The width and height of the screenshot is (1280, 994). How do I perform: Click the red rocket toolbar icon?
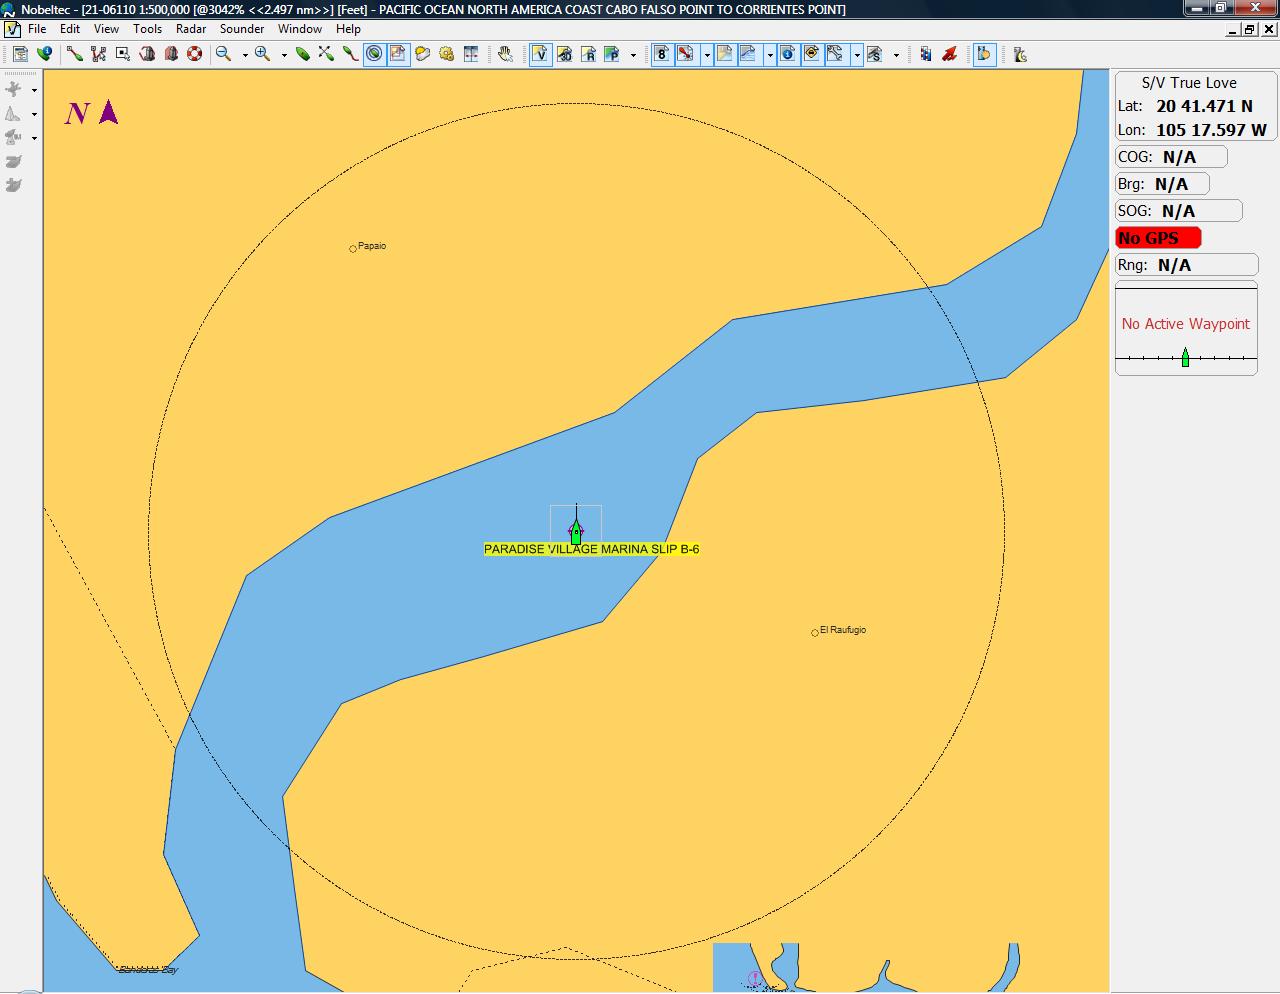[949, 54]
